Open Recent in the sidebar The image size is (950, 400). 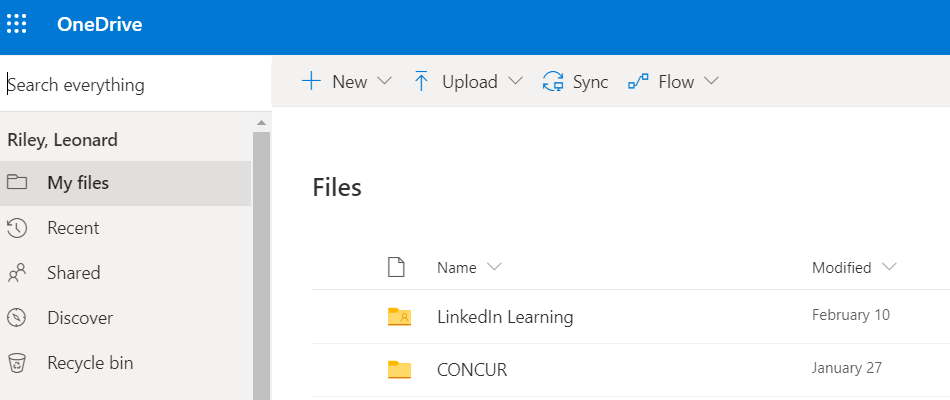[x=125, y=228]
